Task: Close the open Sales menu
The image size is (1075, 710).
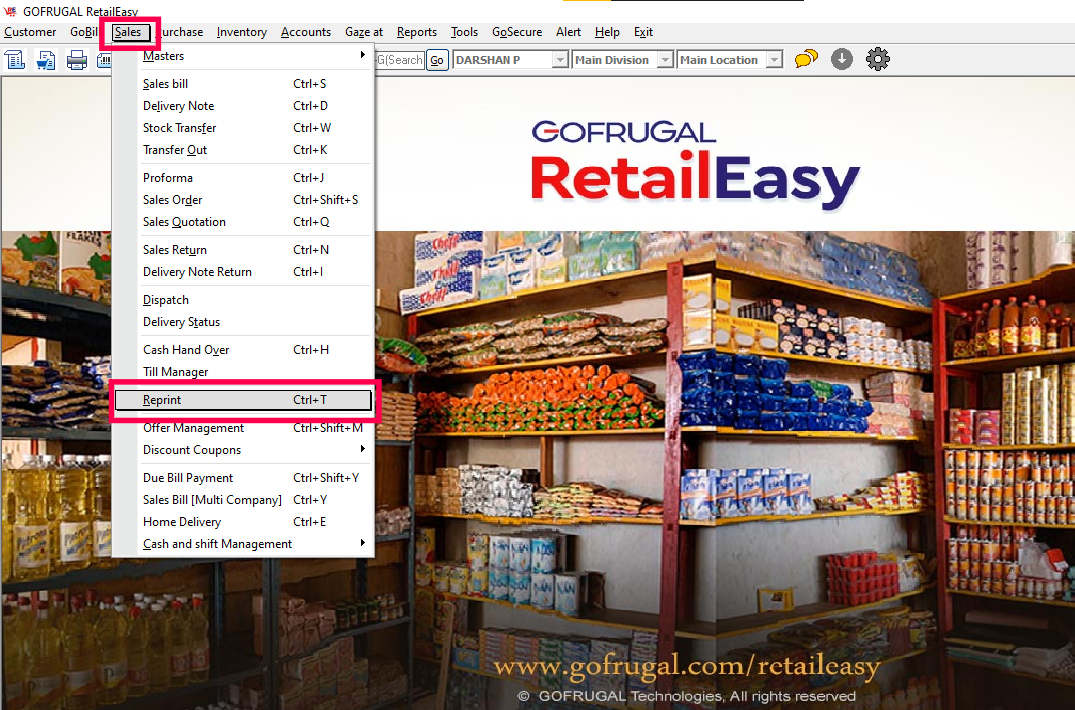Action: [x=128, y=32]
